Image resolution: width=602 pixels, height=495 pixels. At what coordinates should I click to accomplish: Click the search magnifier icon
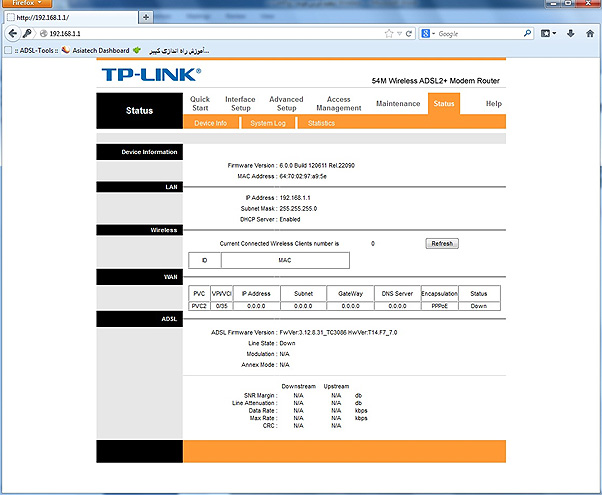[x=528, y=33]
